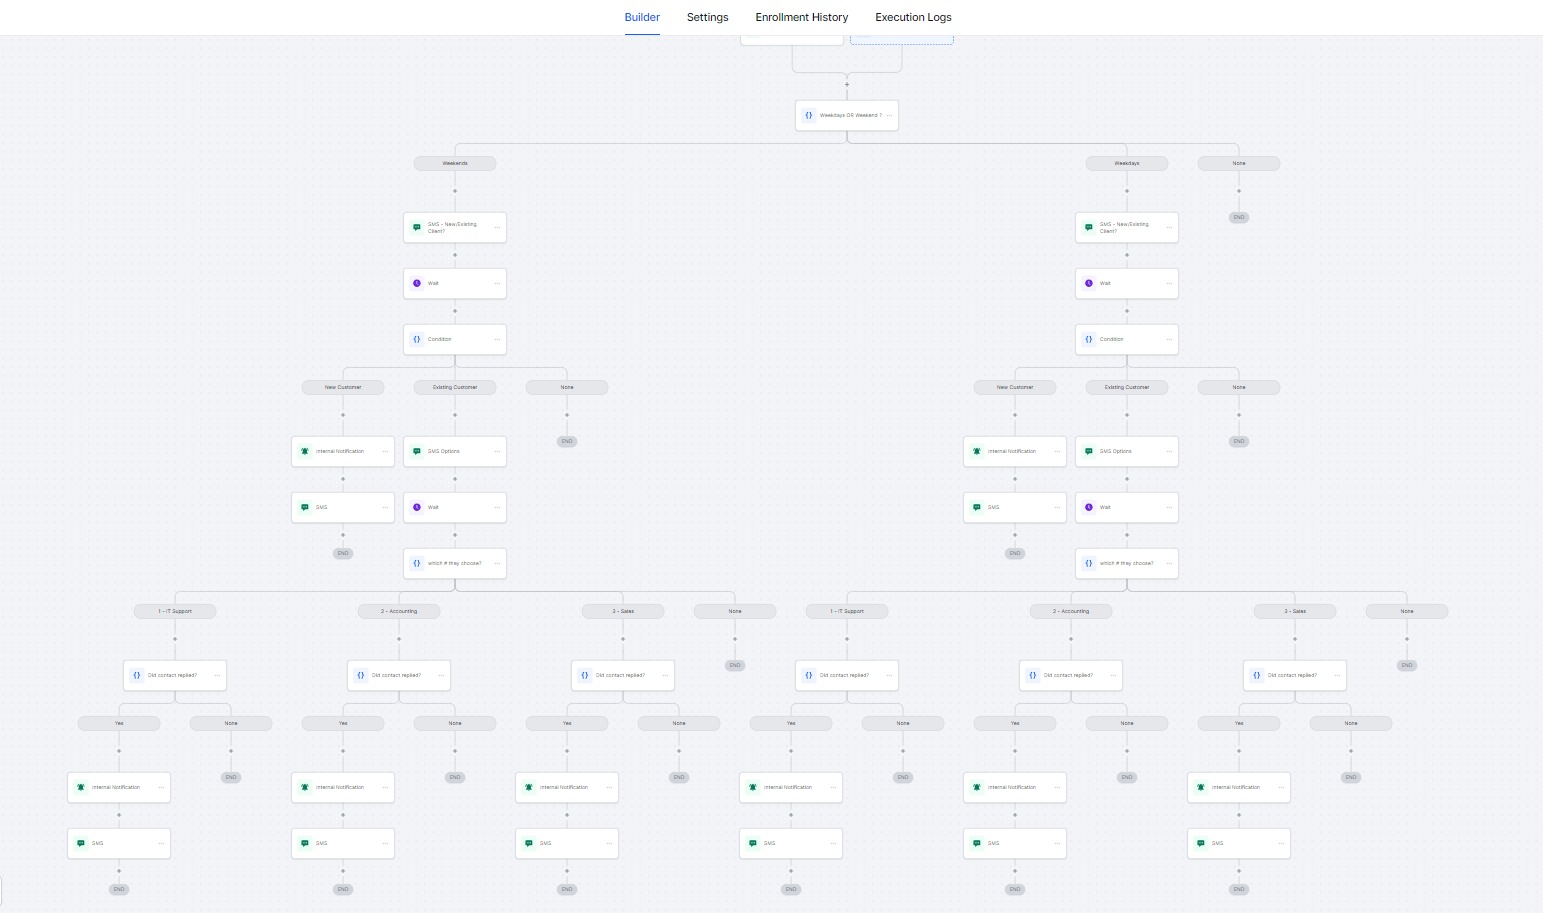
Task: Switch to the Enrollment History tab
Action: point(801,17)
